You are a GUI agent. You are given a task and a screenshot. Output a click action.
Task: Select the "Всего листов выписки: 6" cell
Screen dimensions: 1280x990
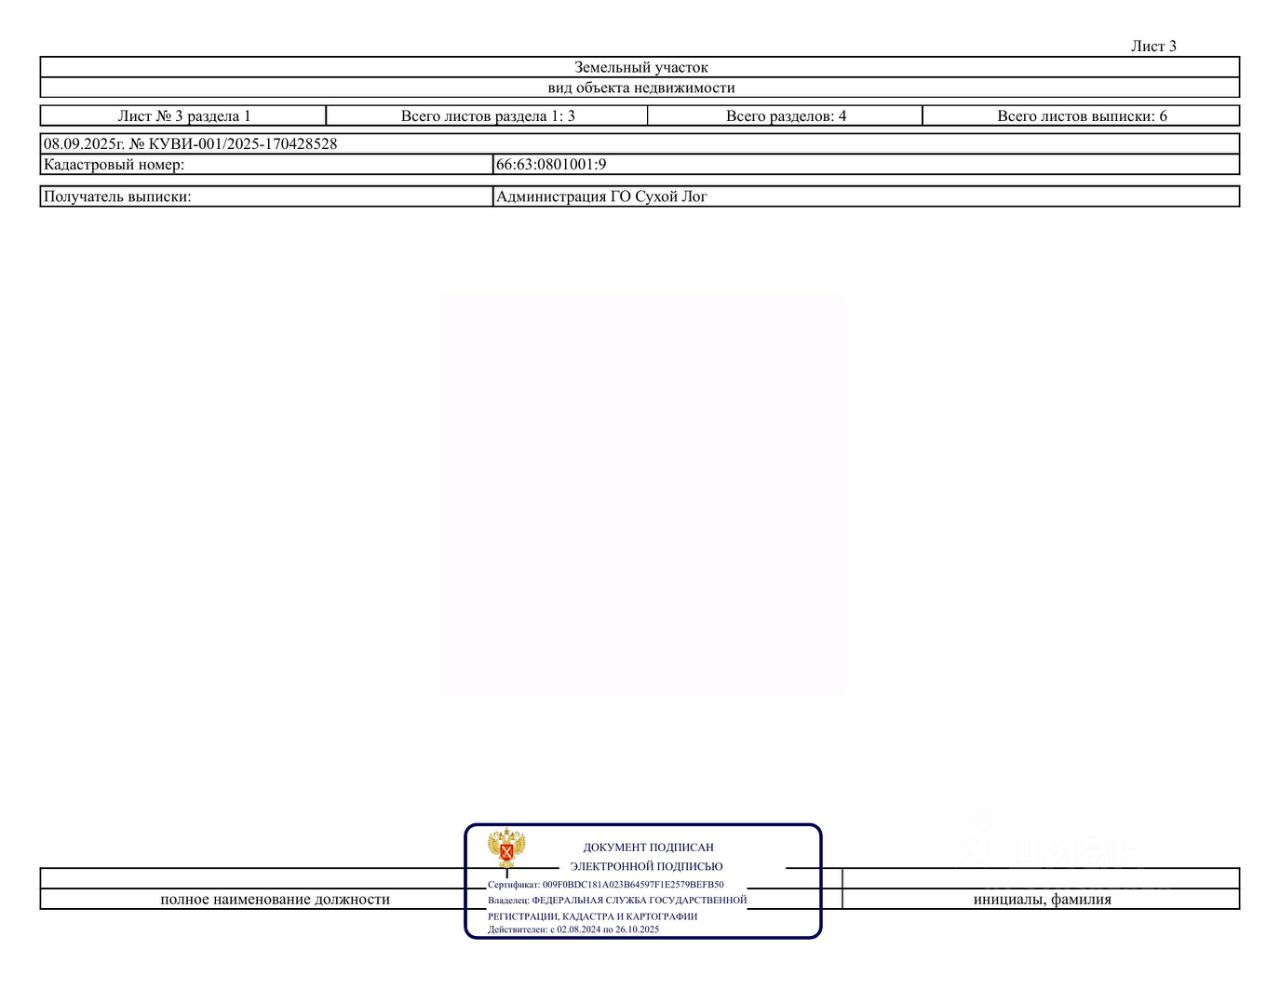tap(1082, 116)
